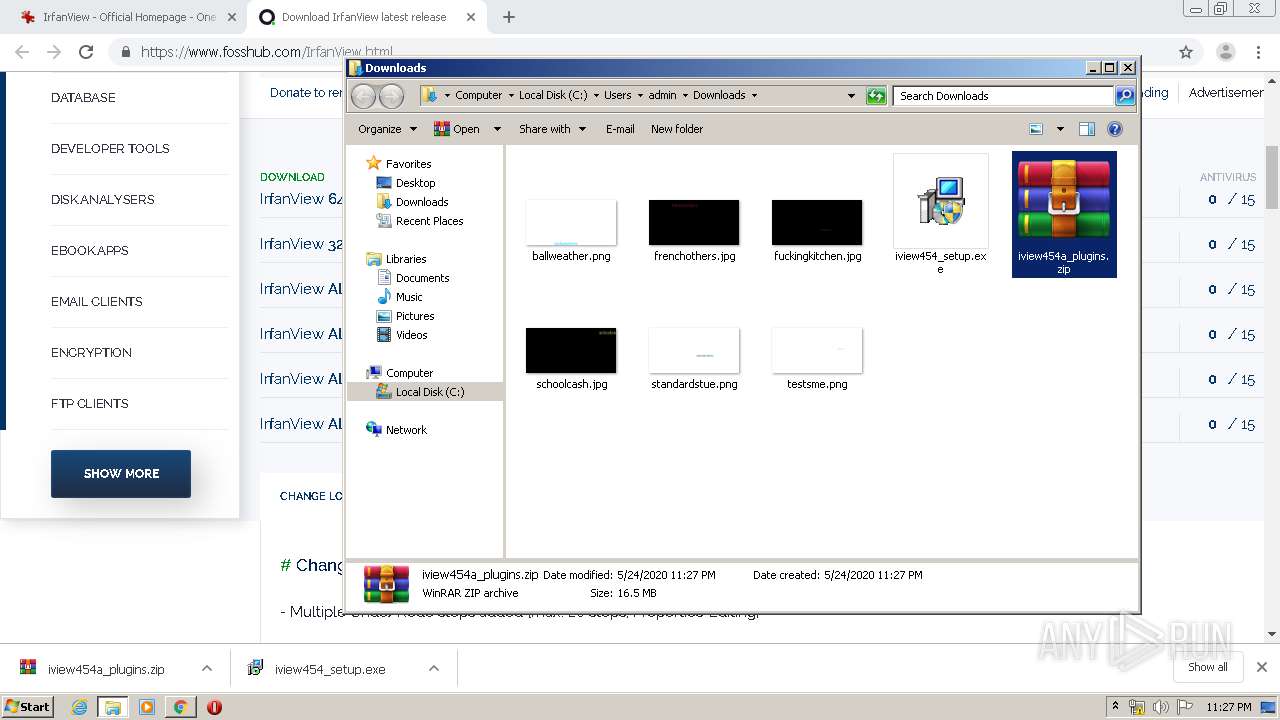Click the Explorer forward navigation arrow
This screenshot has width=1280, height=720.
pyautogui.click(x=391, y=96)
